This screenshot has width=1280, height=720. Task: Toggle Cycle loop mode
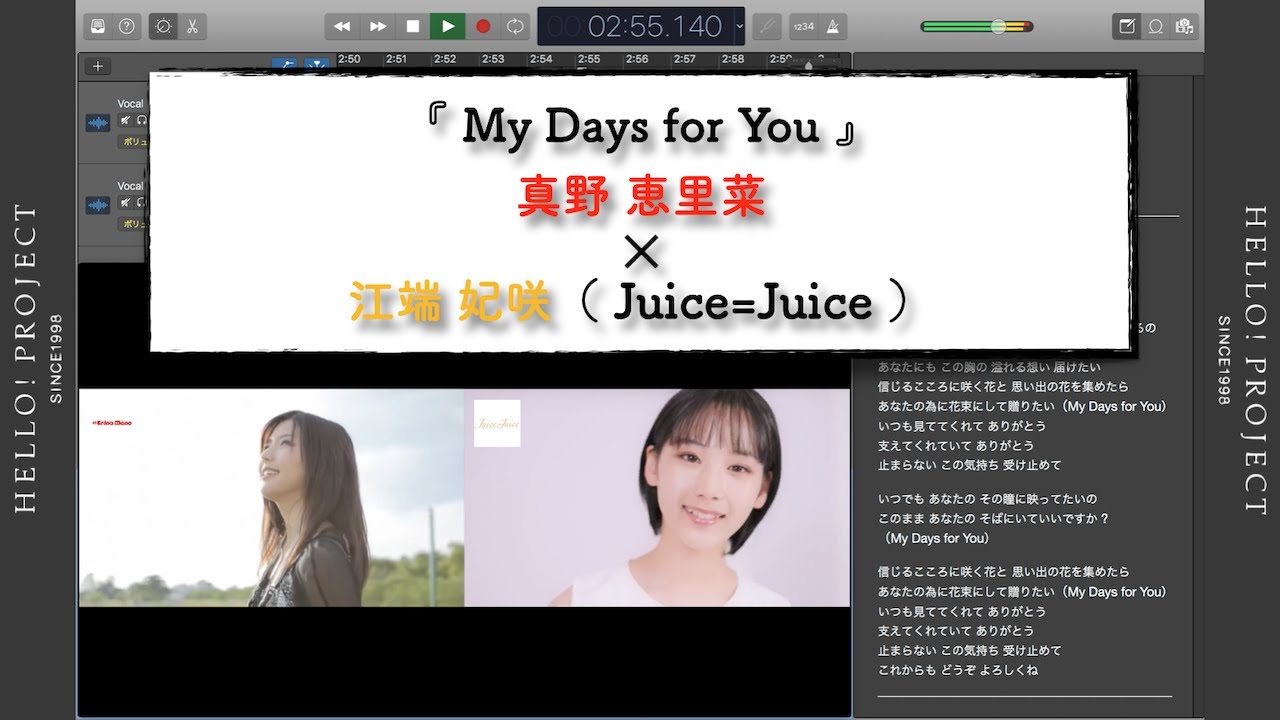click(x=515, y=26)
